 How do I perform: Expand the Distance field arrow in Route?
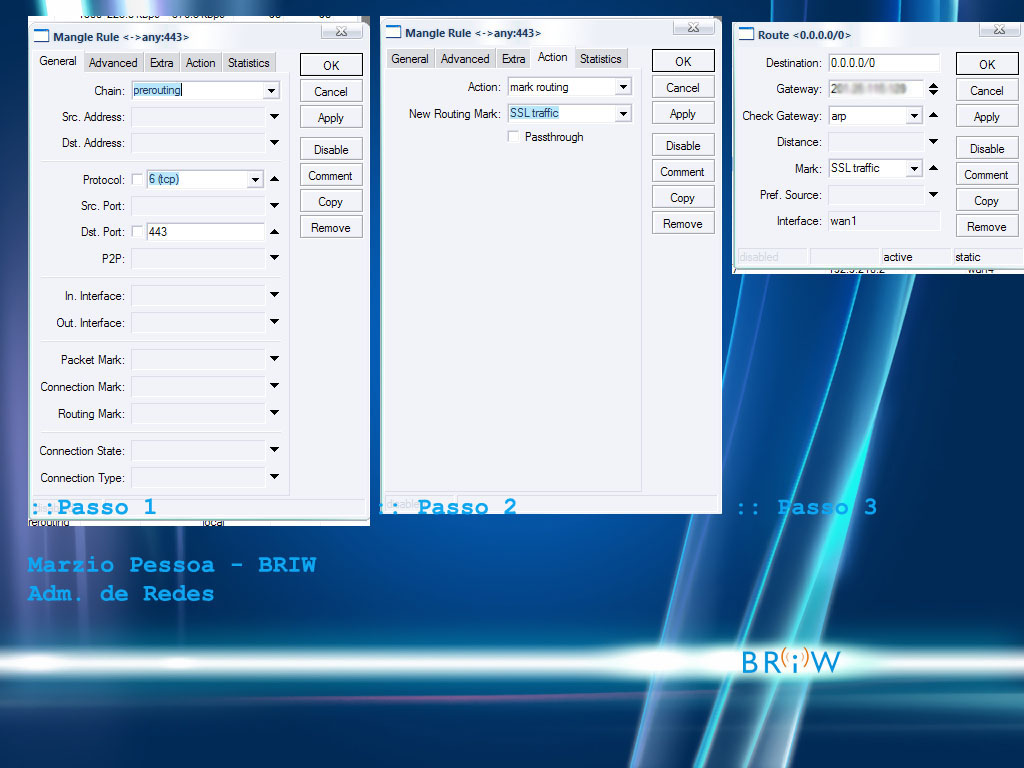tap(934, 141)
